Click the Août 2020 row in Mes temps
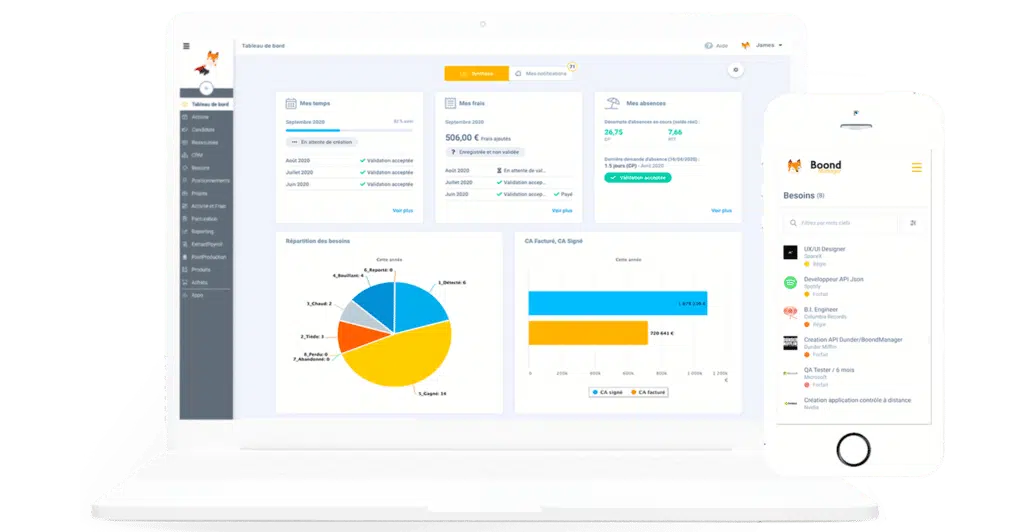Viewport: 1024px width, 532px height. click(349, 161)
